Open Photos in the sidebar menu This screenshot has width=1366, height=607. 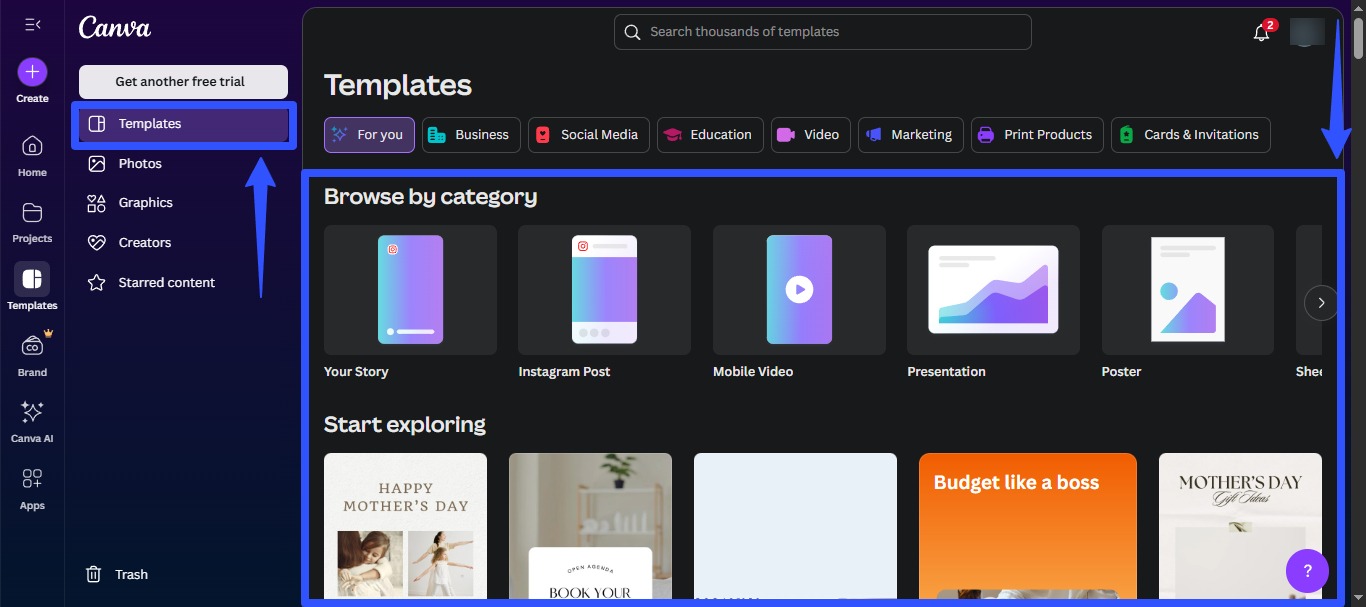140,162
